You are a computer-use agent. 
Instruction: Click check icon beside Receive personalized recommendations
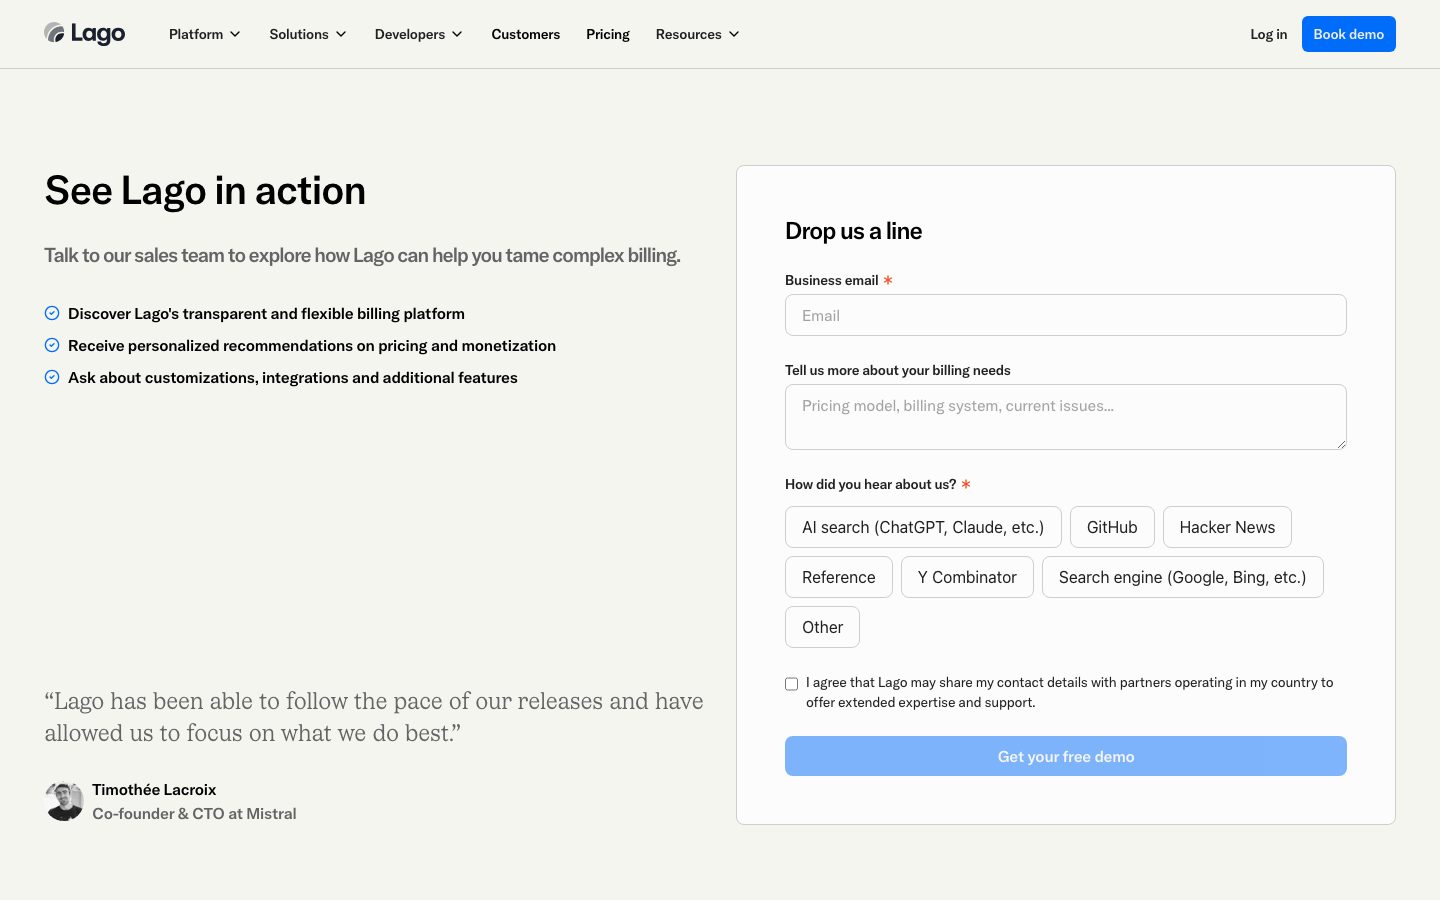52,345
